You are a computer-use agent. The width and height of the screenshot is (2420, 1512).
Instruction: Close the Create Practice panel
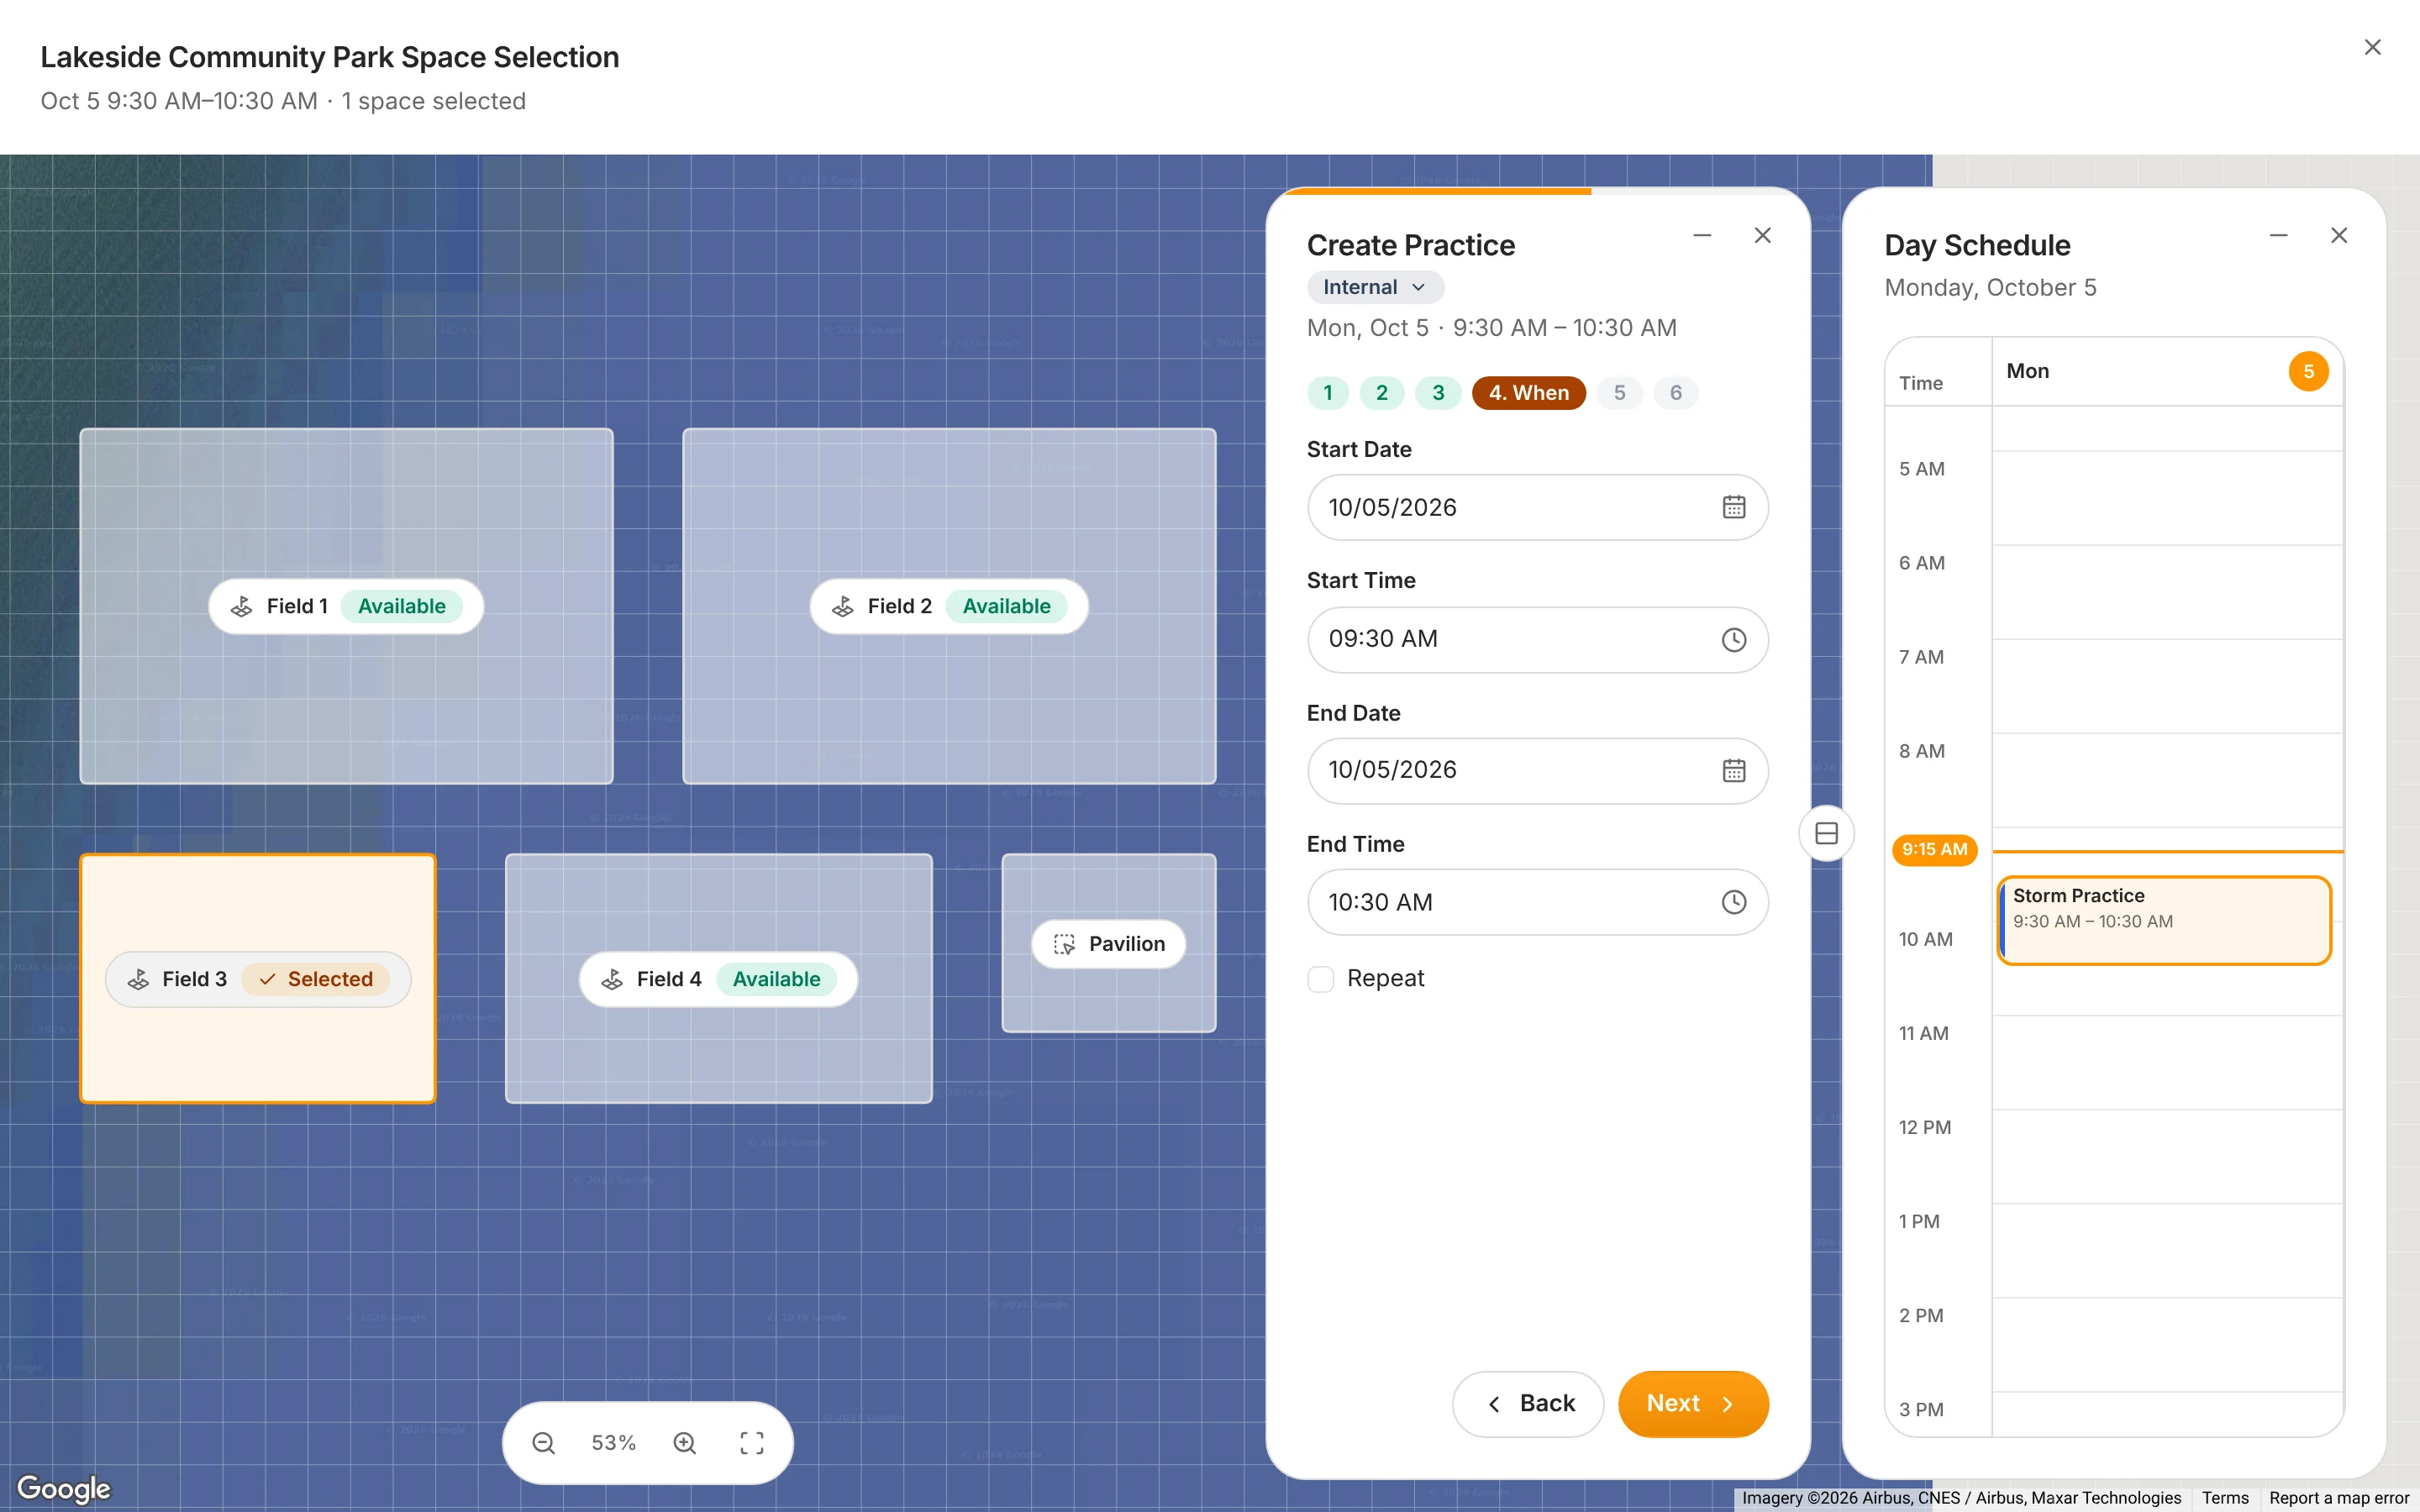(1763, 236)
